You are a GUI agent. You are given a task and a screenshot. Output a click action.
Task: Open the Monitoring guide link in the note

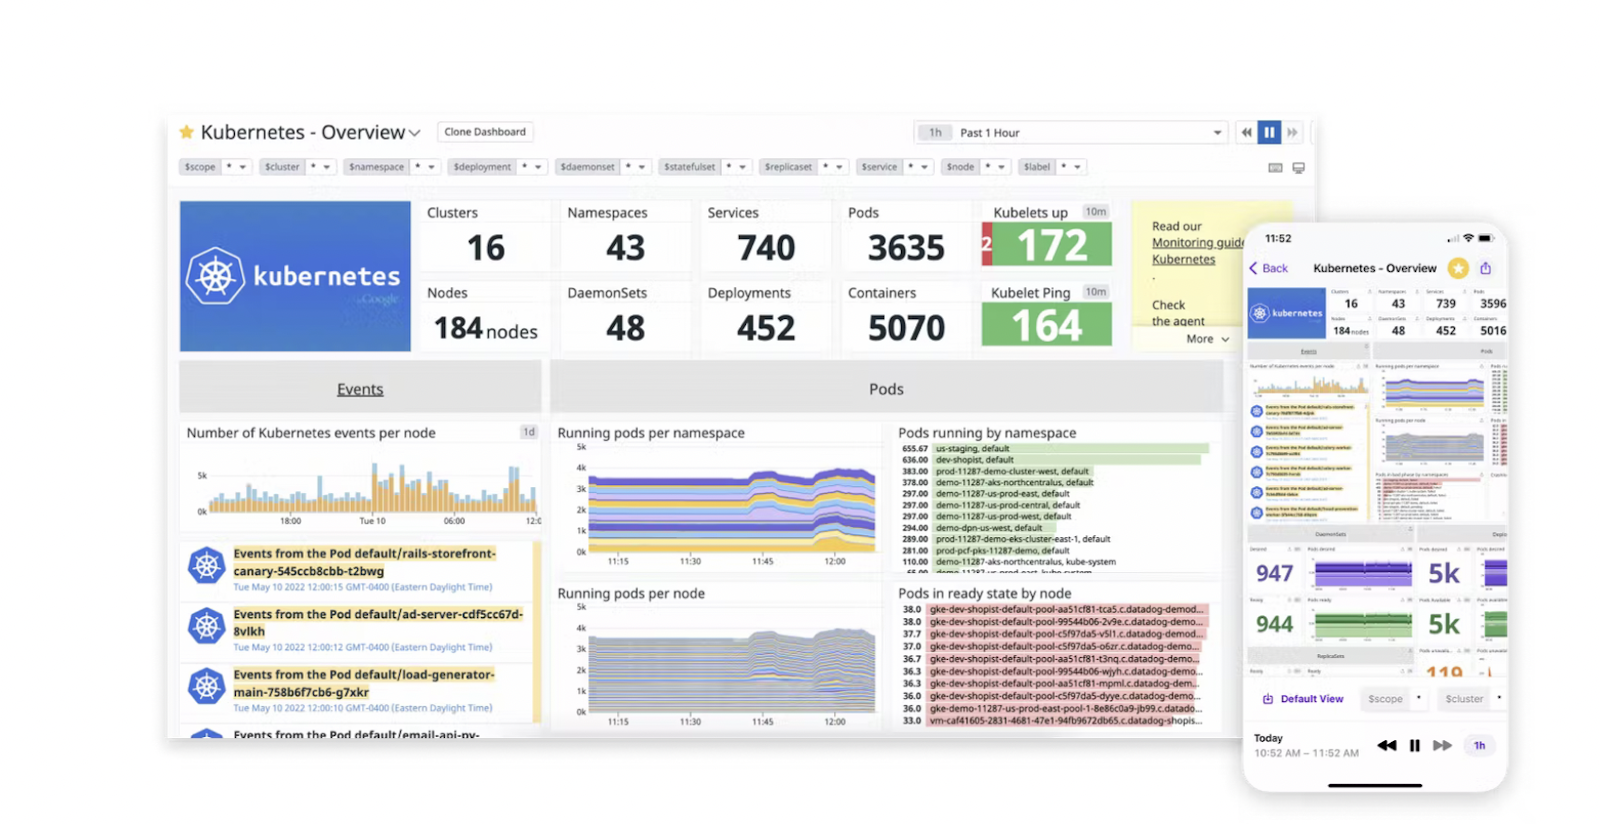pos(1198,243)
